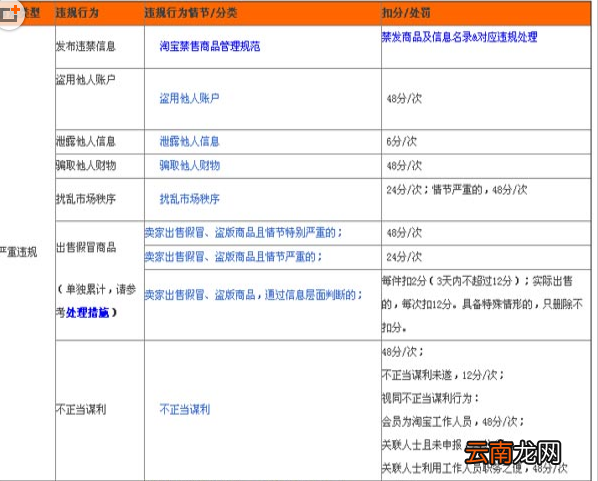Open the blue 不正当谋利 link
The image size is (598, 481).
click(x=185, y=410)
